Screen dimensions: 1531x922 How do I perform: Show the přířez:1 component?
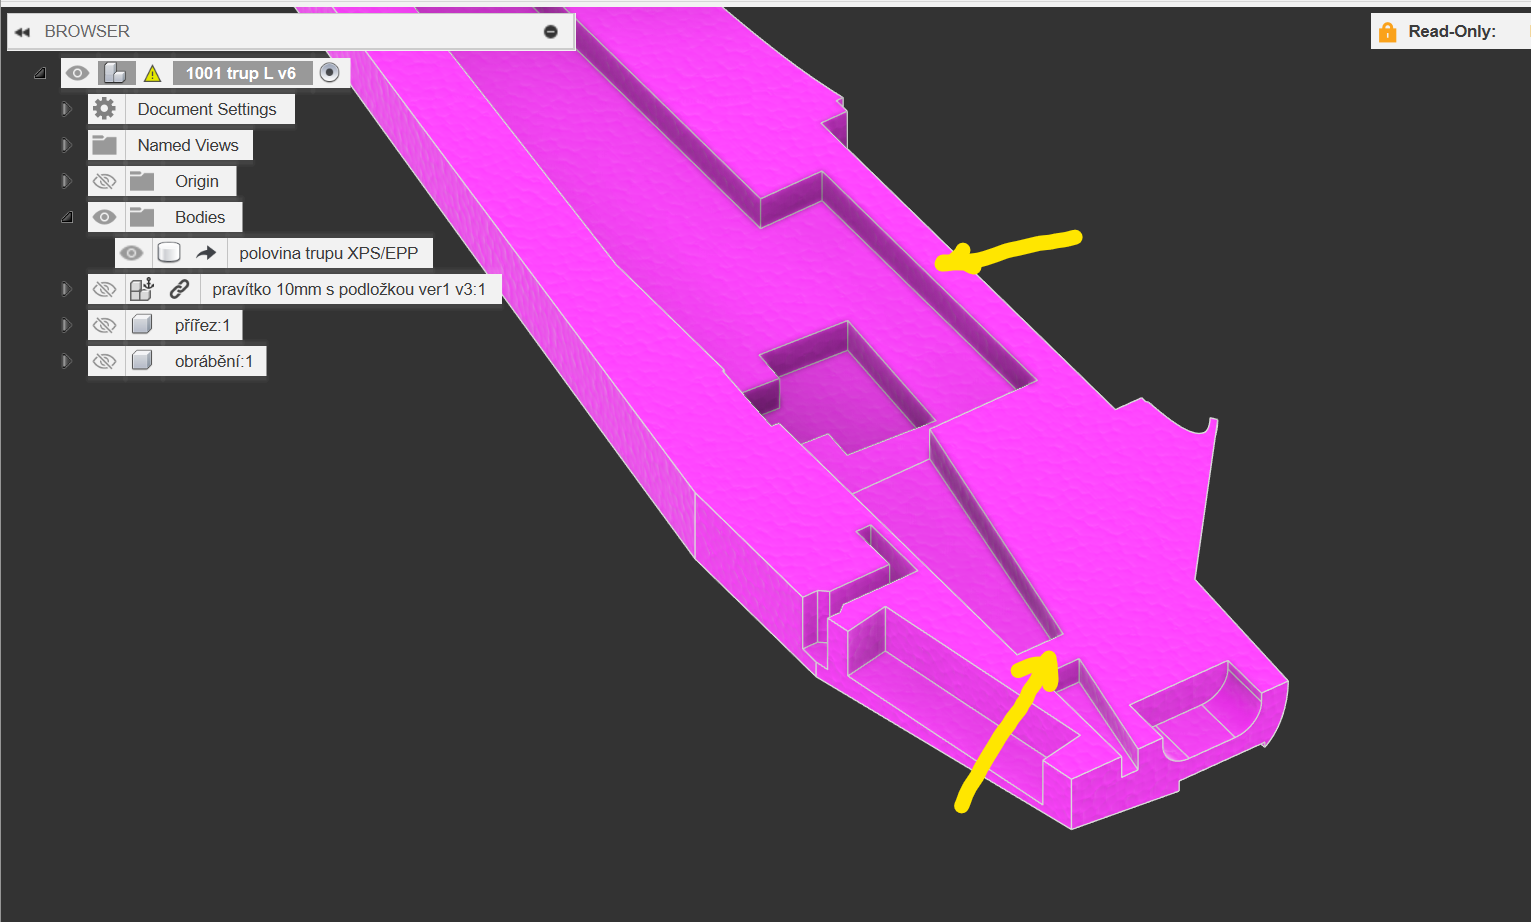(x=104, y=325)
